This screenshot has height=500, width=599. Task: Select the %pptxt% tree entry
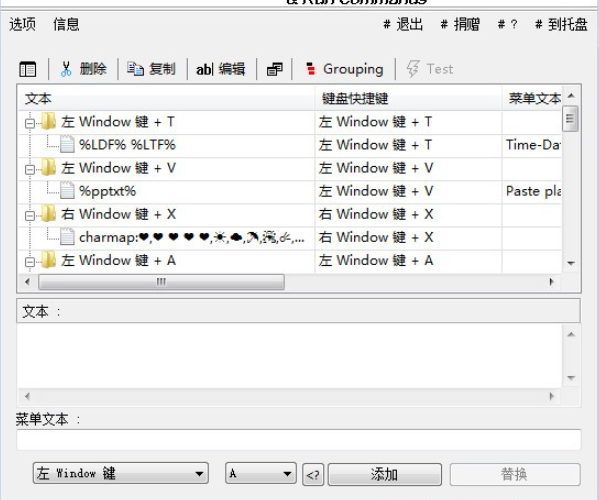coord(107,191)
